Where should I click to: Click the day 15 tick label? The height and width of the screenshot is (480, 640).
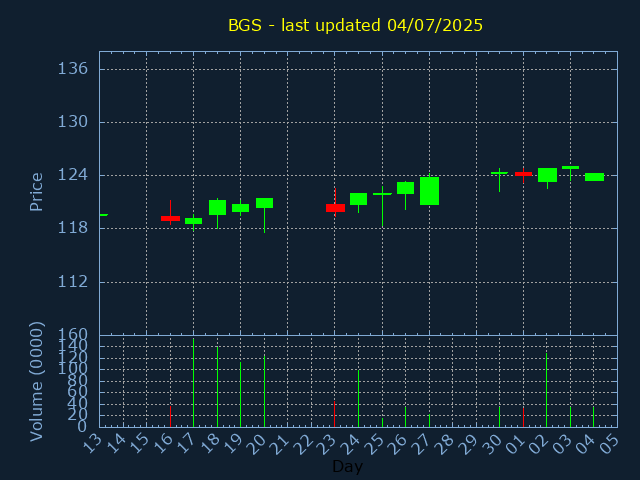[x=139, y=444]
